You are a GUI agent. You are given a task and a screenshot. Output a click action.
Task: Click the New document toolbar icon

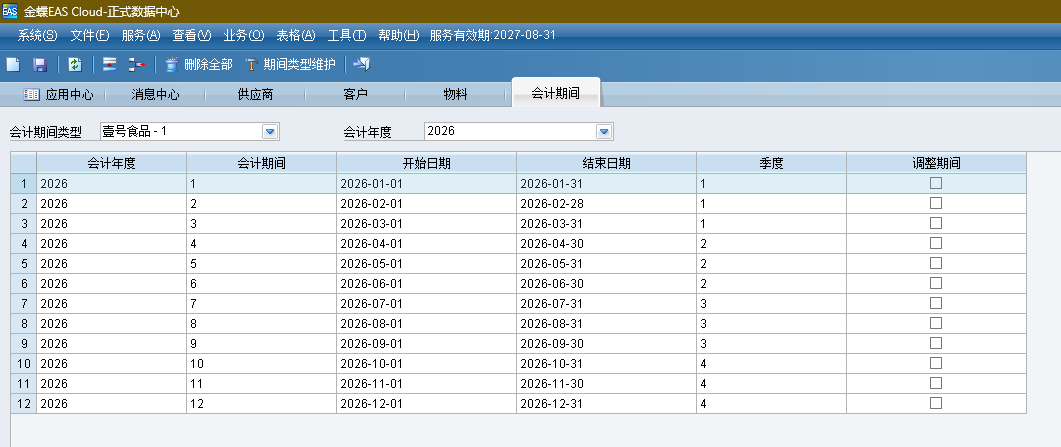pos(13,65)
